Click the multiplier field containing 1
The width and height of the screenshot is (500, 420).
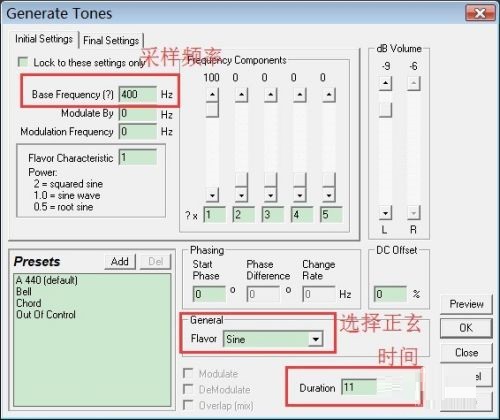pyautogui.click(x=215, y=215)
